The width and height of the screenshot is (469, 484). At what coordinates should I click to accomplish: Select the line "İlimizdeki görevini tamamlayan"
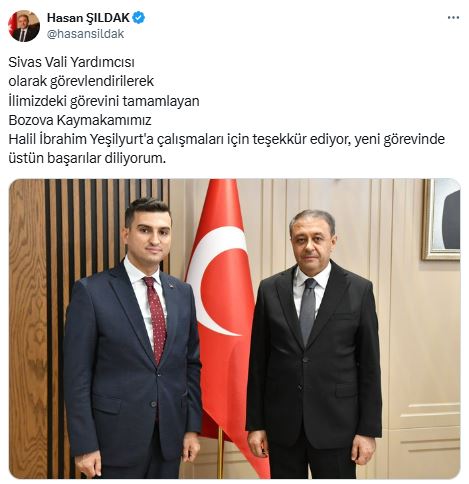104,101
